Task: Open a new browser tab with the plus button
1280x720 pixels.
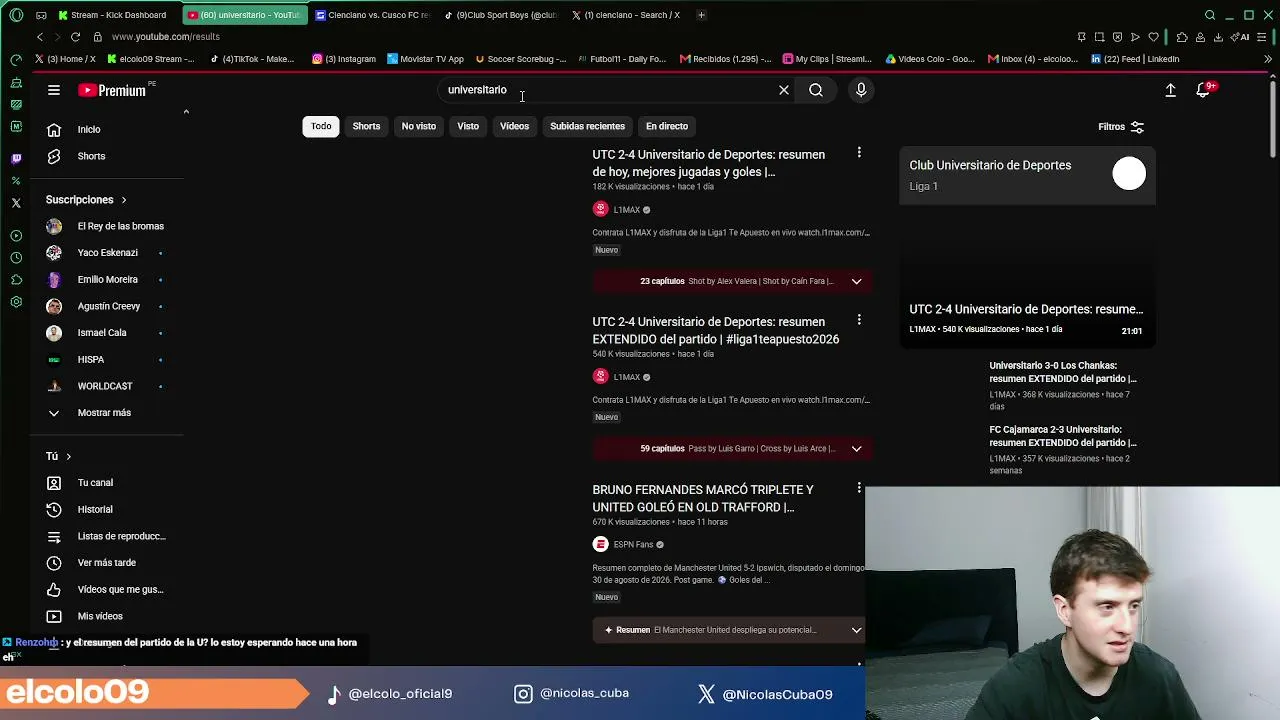Action: (701, 15)
